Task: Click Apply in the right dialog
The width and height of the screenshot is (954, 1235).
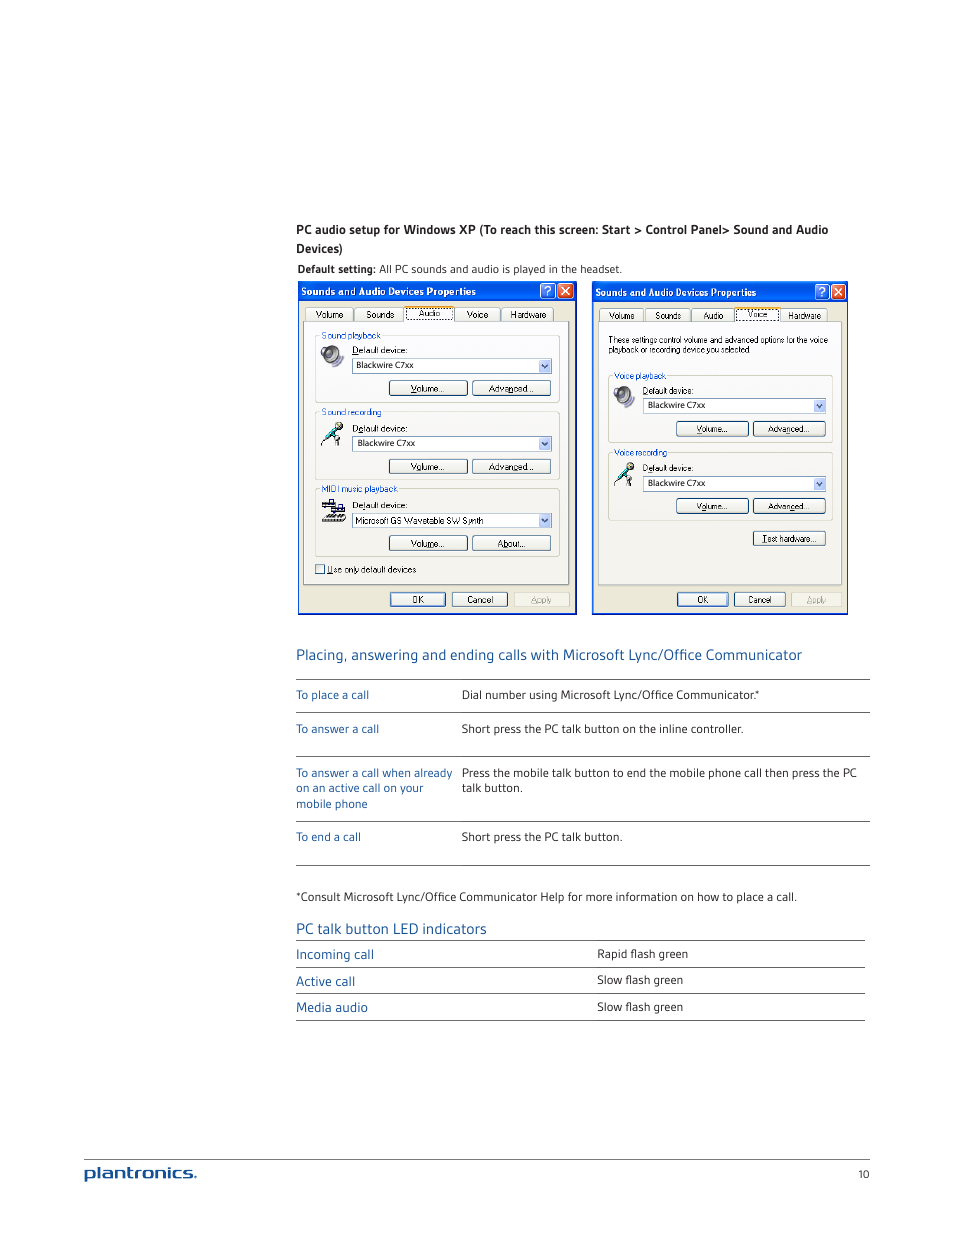Action: [816, 600]
